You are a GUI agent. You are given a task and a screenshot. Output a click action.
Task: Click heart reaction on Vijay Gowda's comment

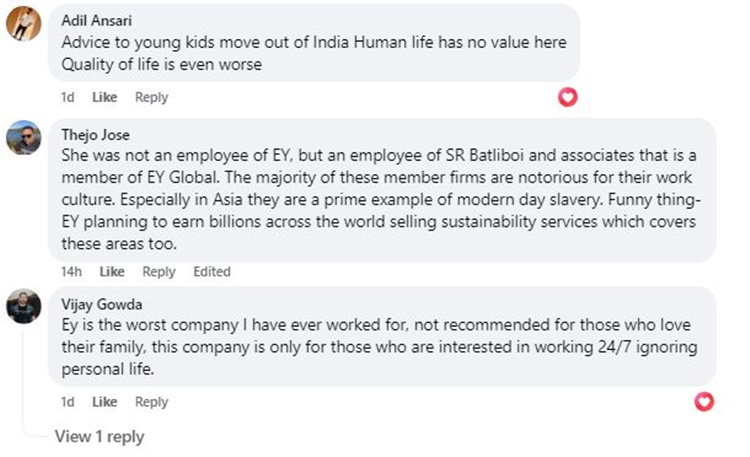coord(704,401)
